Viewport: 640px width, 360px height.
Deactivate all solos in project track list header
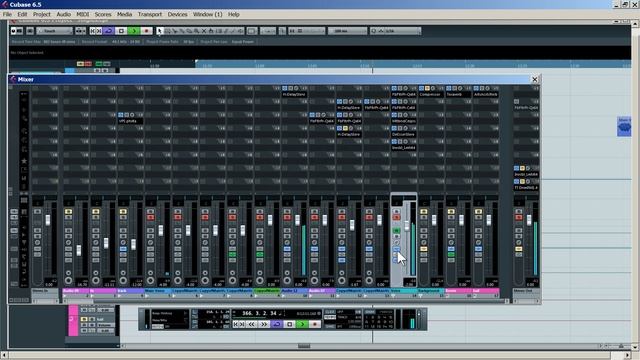pos(88,64)
